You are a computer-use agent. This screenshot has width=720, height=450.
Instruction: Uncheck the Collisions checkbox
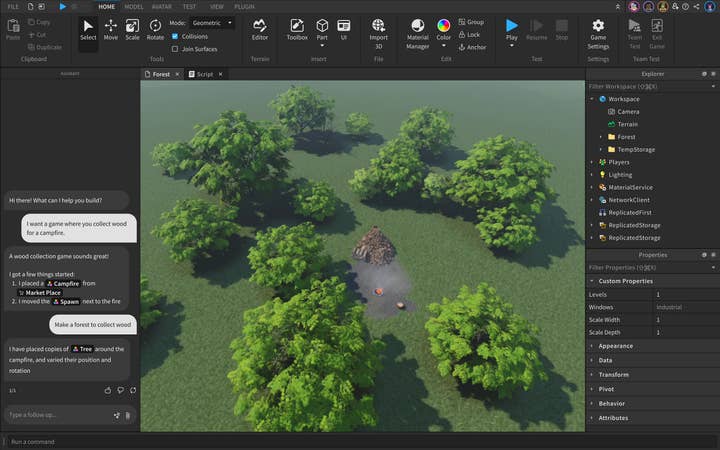[175, 36]
